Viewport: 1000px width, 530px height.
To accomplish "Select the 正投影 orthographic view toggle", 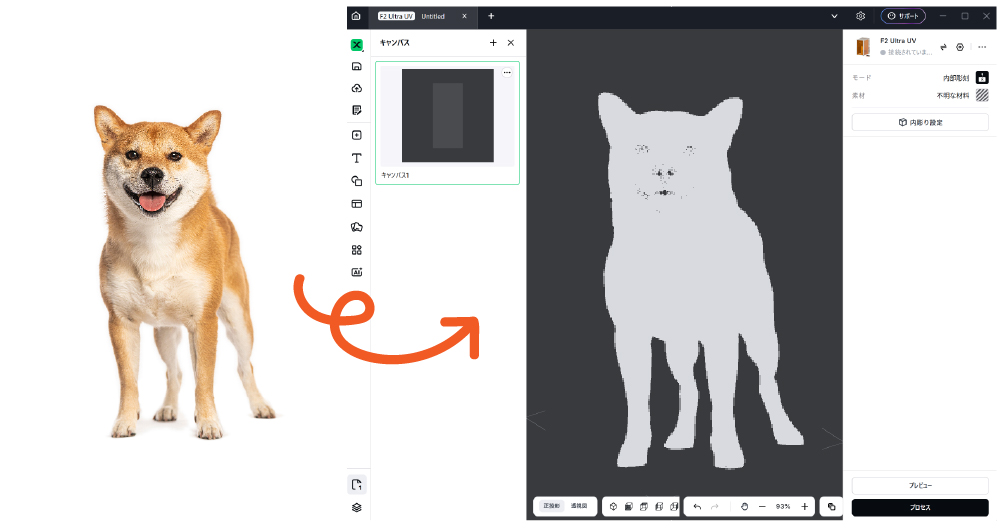I will [x=552, y=506].
